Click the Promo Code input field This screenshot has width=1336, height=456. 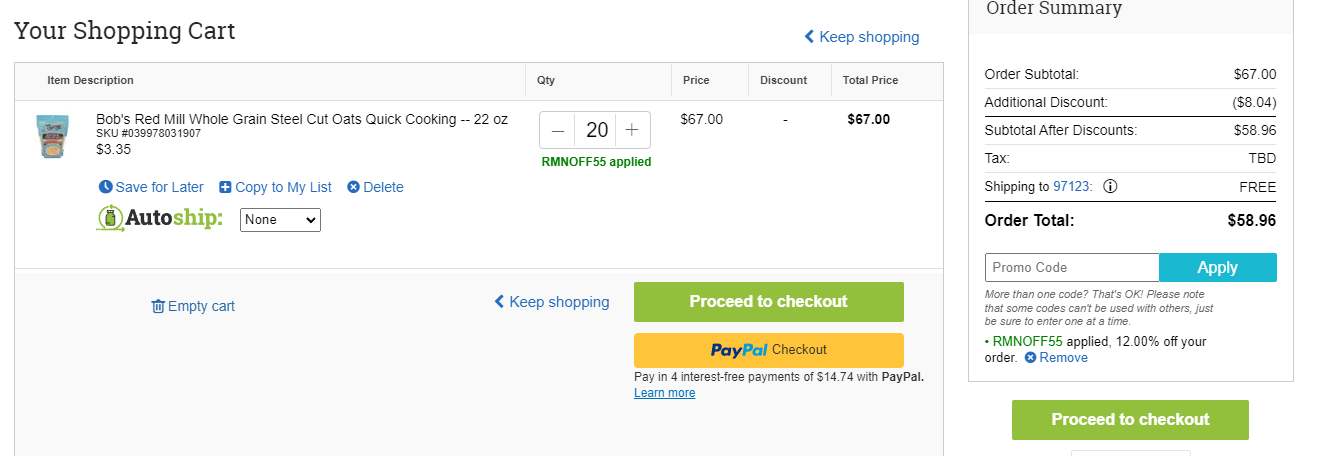coord(1072,267)
